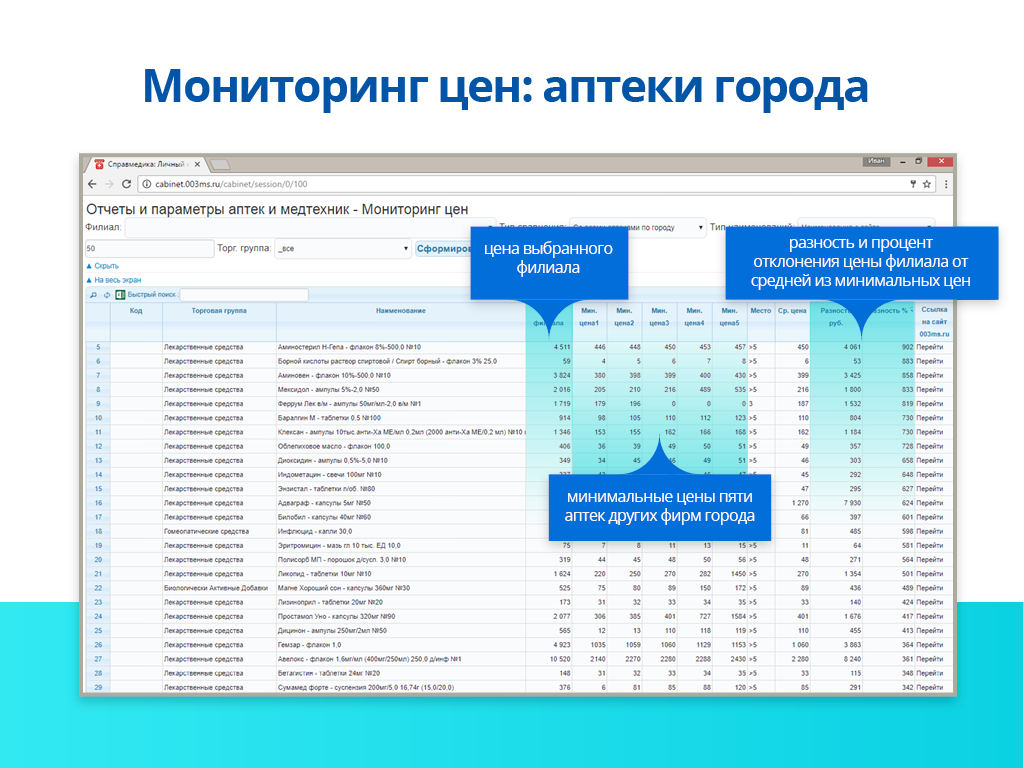
Task: Select the Справмедика: Личный tab
Action: [146, 165]
